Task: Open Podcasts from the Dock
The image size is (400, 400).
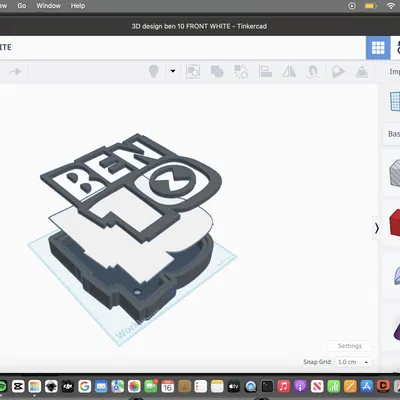Action: point(300,387)
